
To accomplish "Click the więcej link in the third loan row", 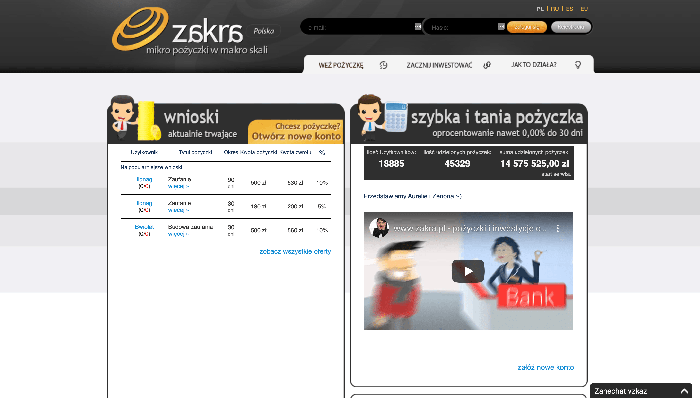I will tap(178, 235).
